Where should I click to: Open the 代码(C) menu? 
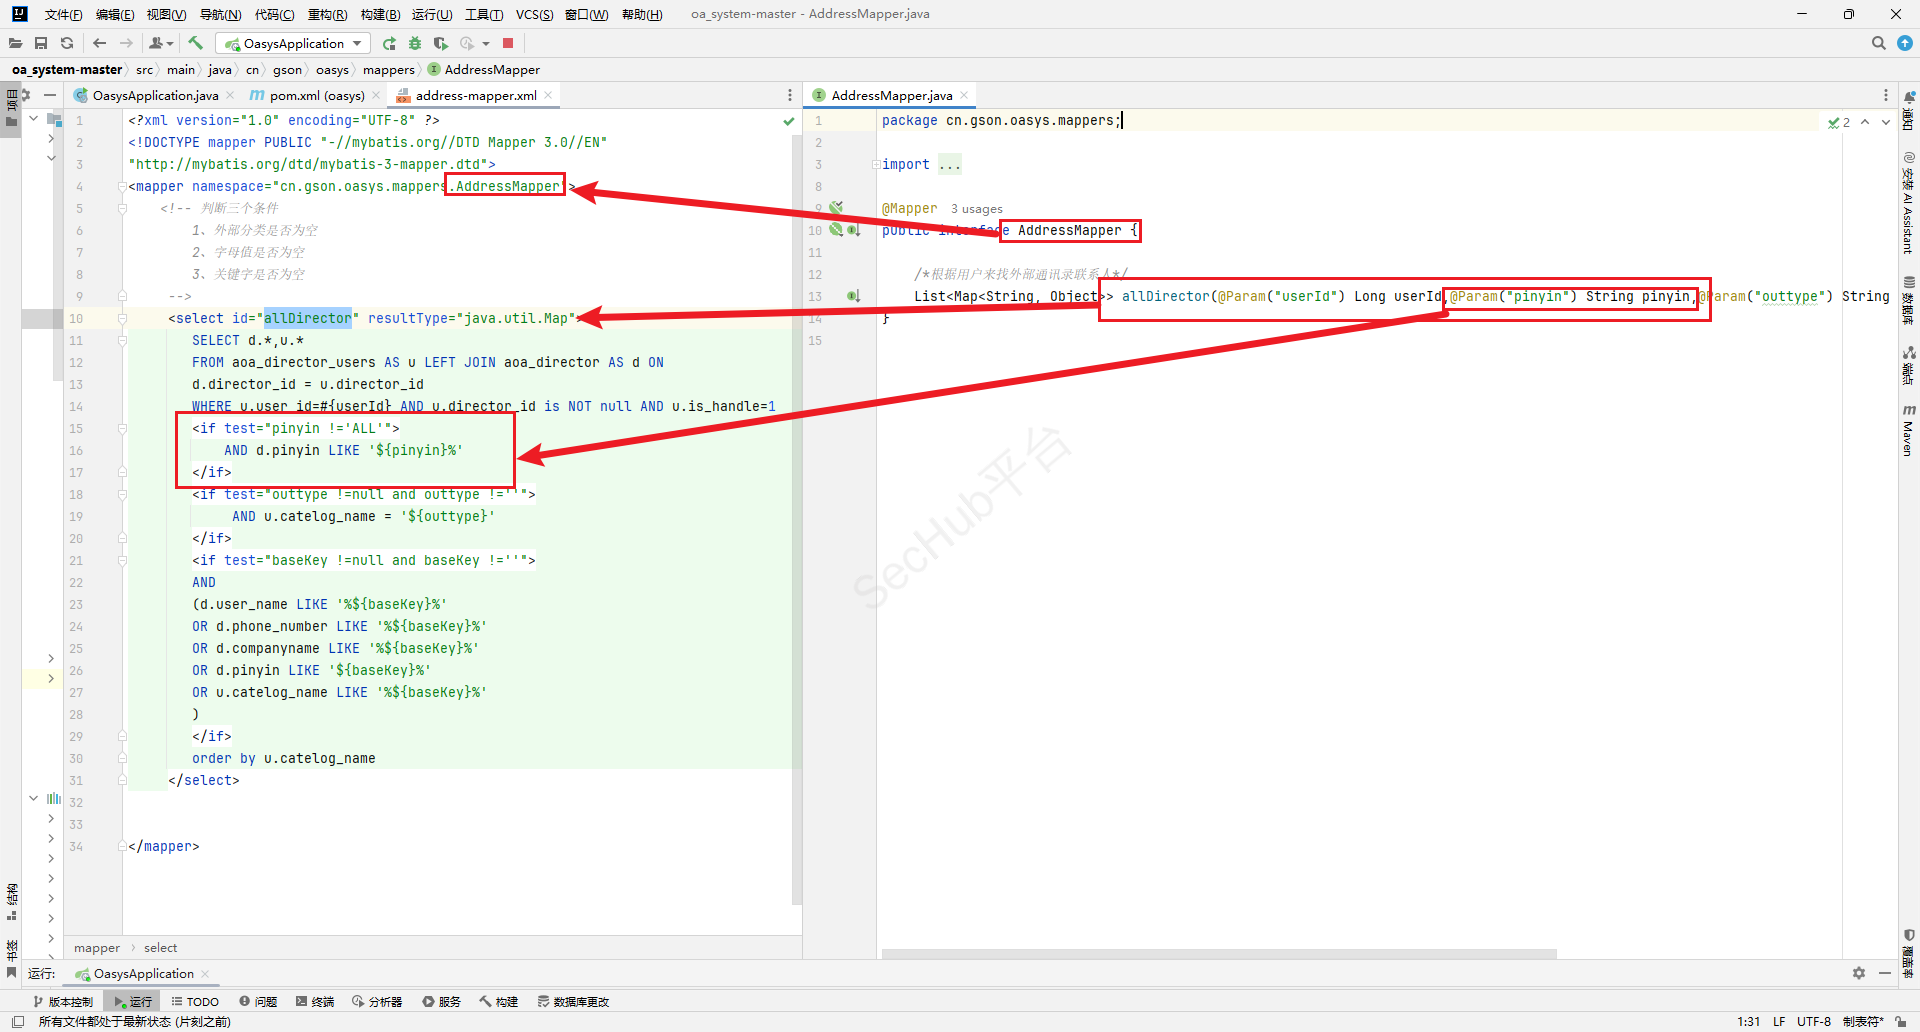pos(274,14)
